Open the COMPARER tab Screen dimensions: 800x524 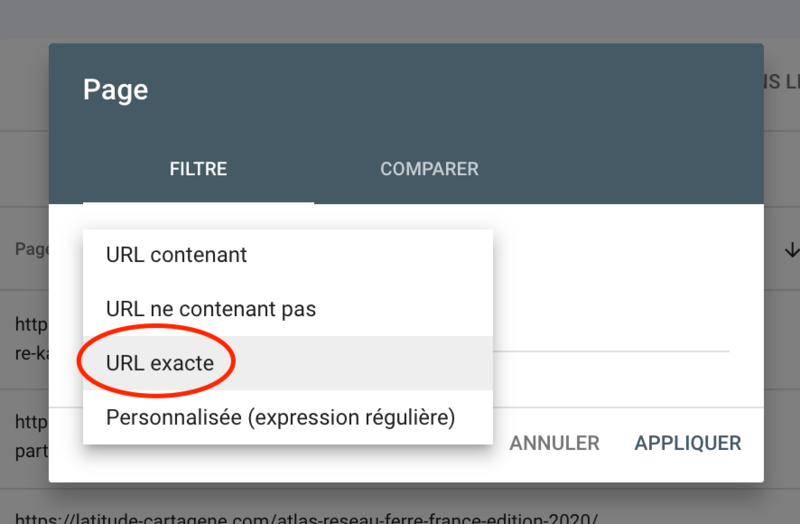click(429, 169)
